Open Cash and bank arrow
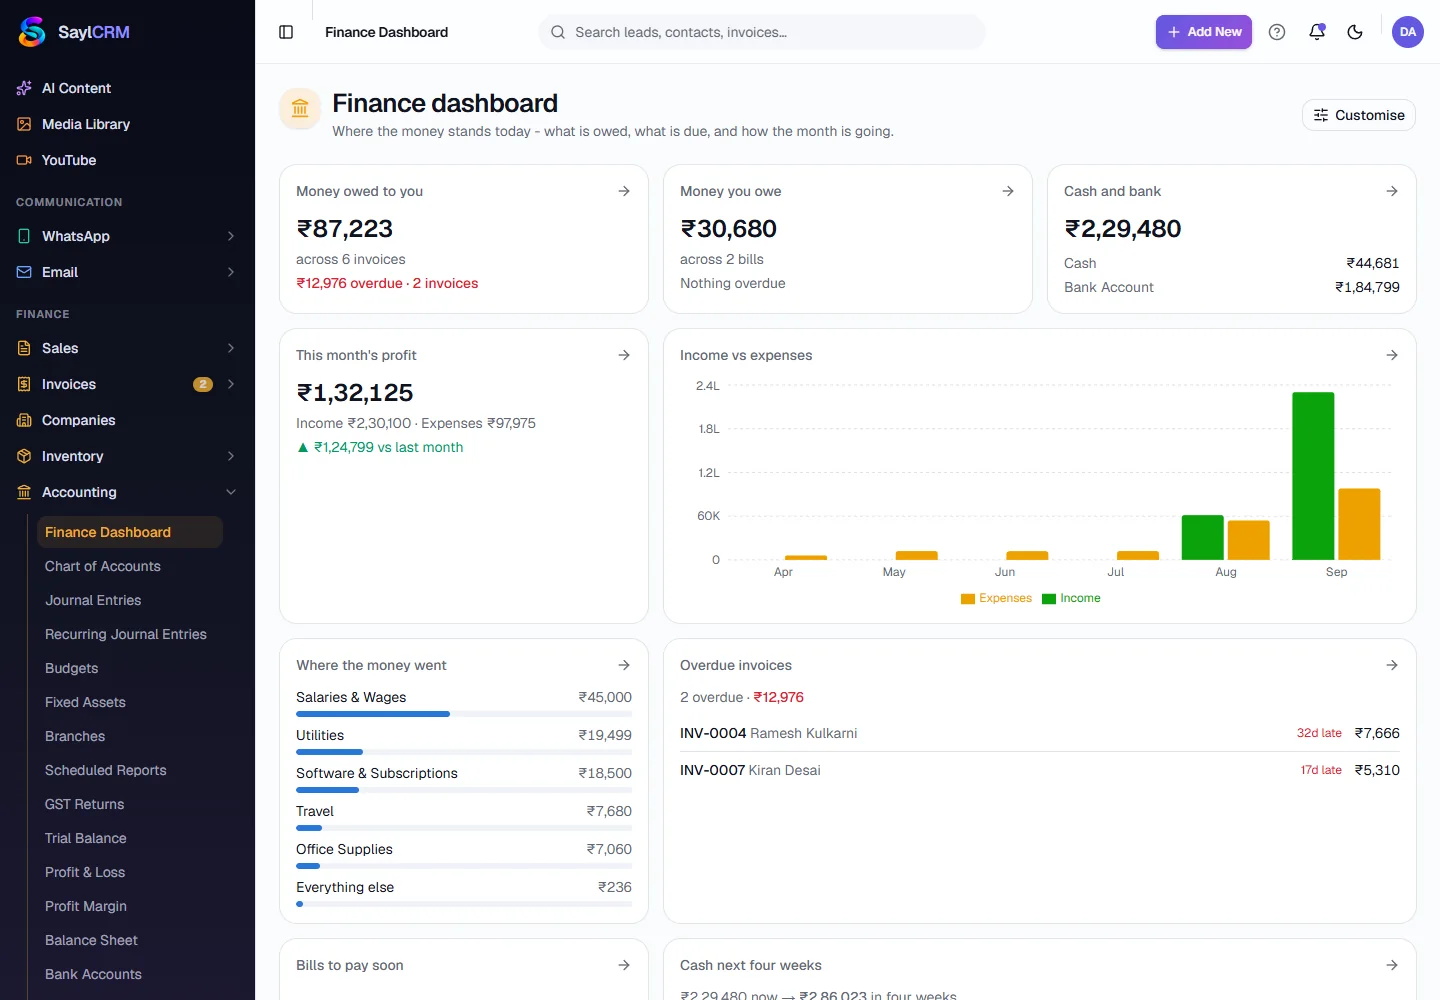Viewport: 1440px width, 1000px height. coord(1392,191)
